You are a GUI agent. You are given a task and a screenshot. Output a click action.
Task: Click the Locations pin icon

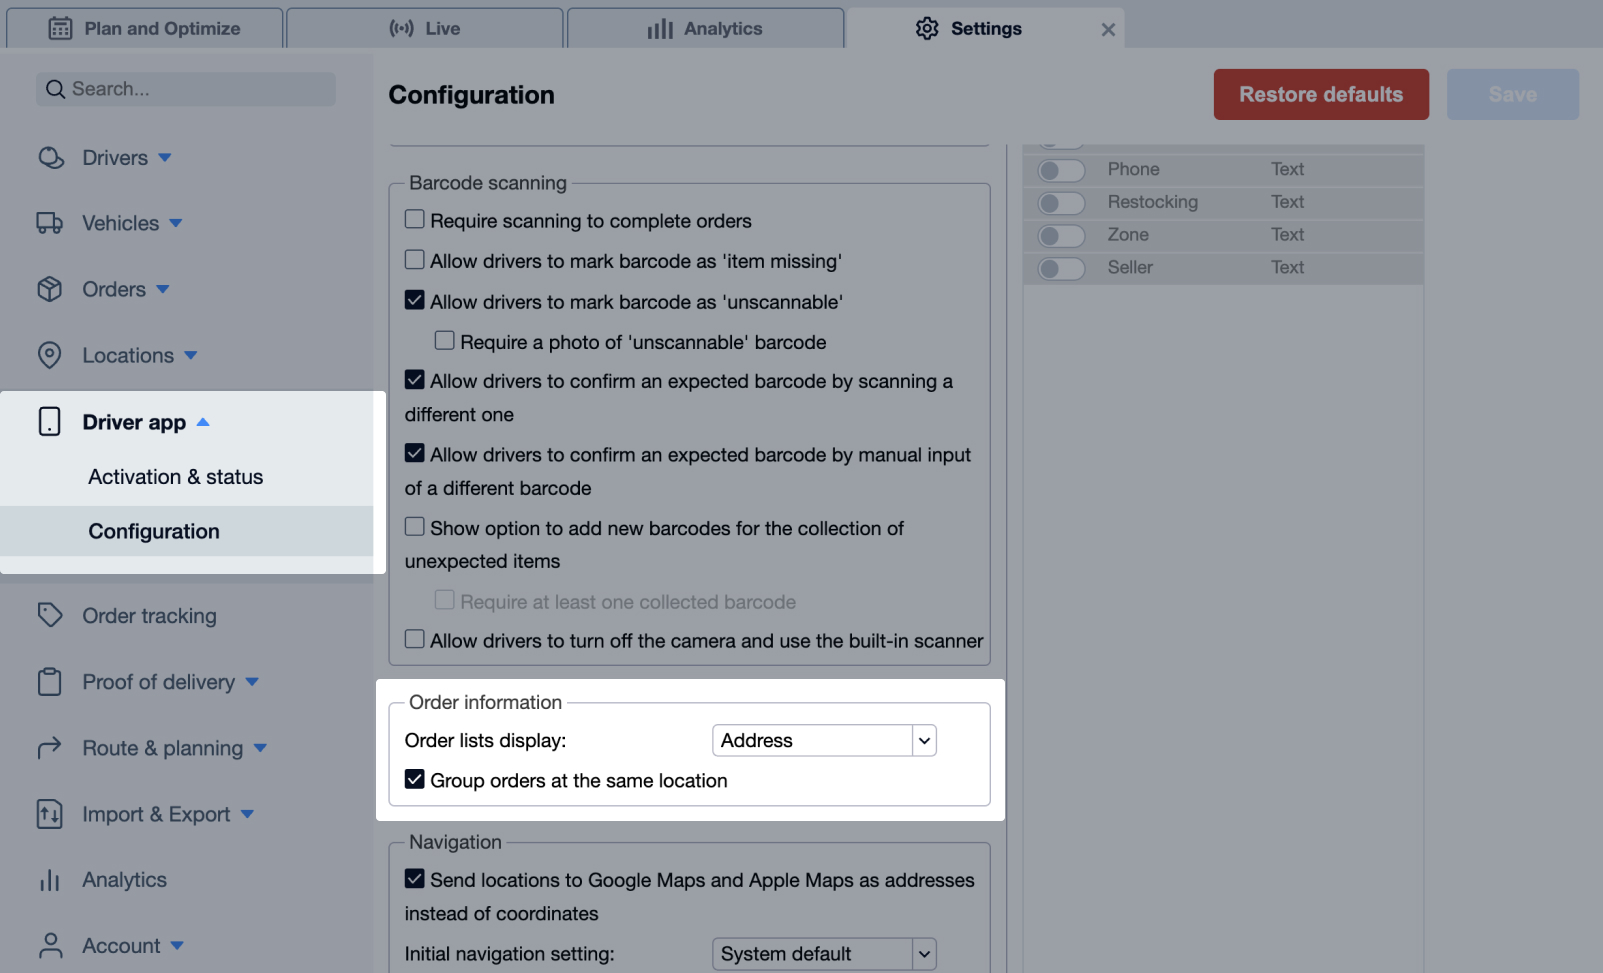[50, 355]
